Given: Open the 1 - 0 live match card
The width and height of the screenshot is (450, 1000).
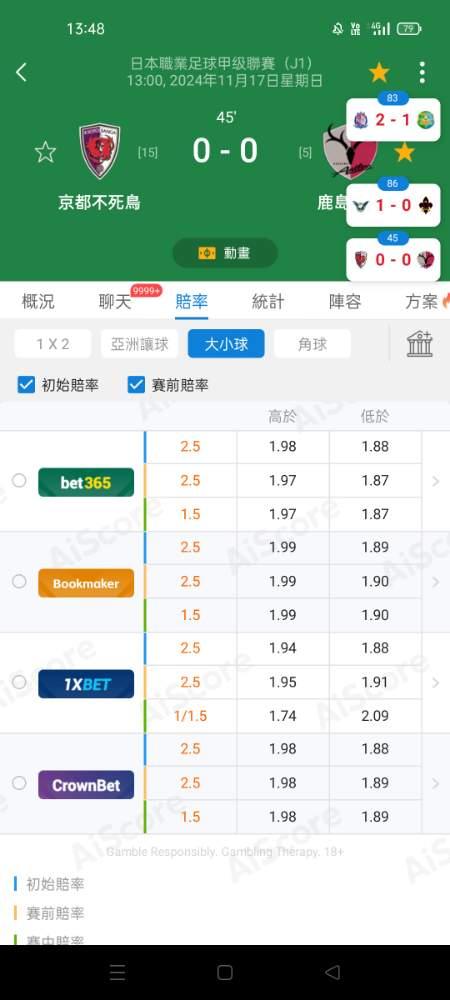Looking at the screenshot, I should (x=393, y=205).
